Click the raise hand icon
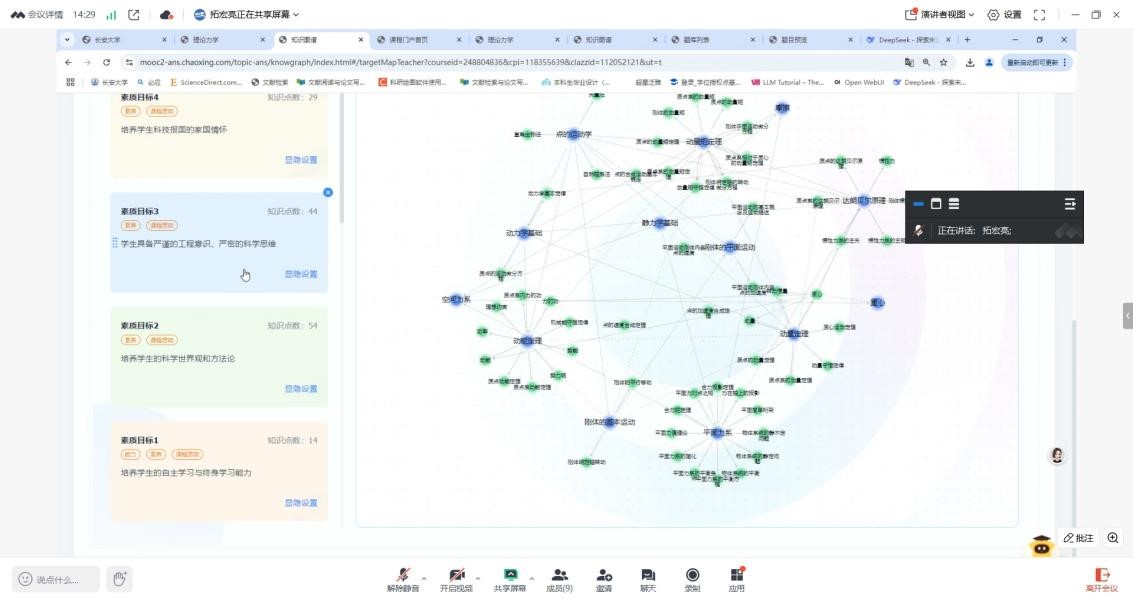 pos(119,579)
